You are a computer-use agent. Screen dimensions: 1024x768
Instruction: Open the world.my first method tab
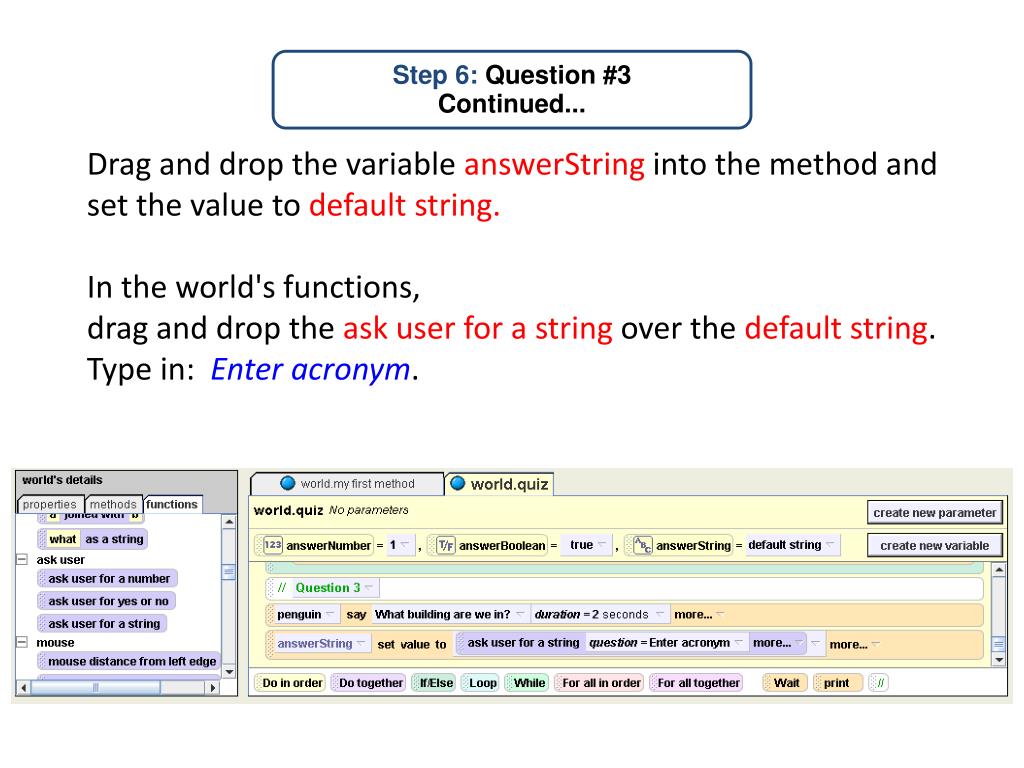coord(347,483)
